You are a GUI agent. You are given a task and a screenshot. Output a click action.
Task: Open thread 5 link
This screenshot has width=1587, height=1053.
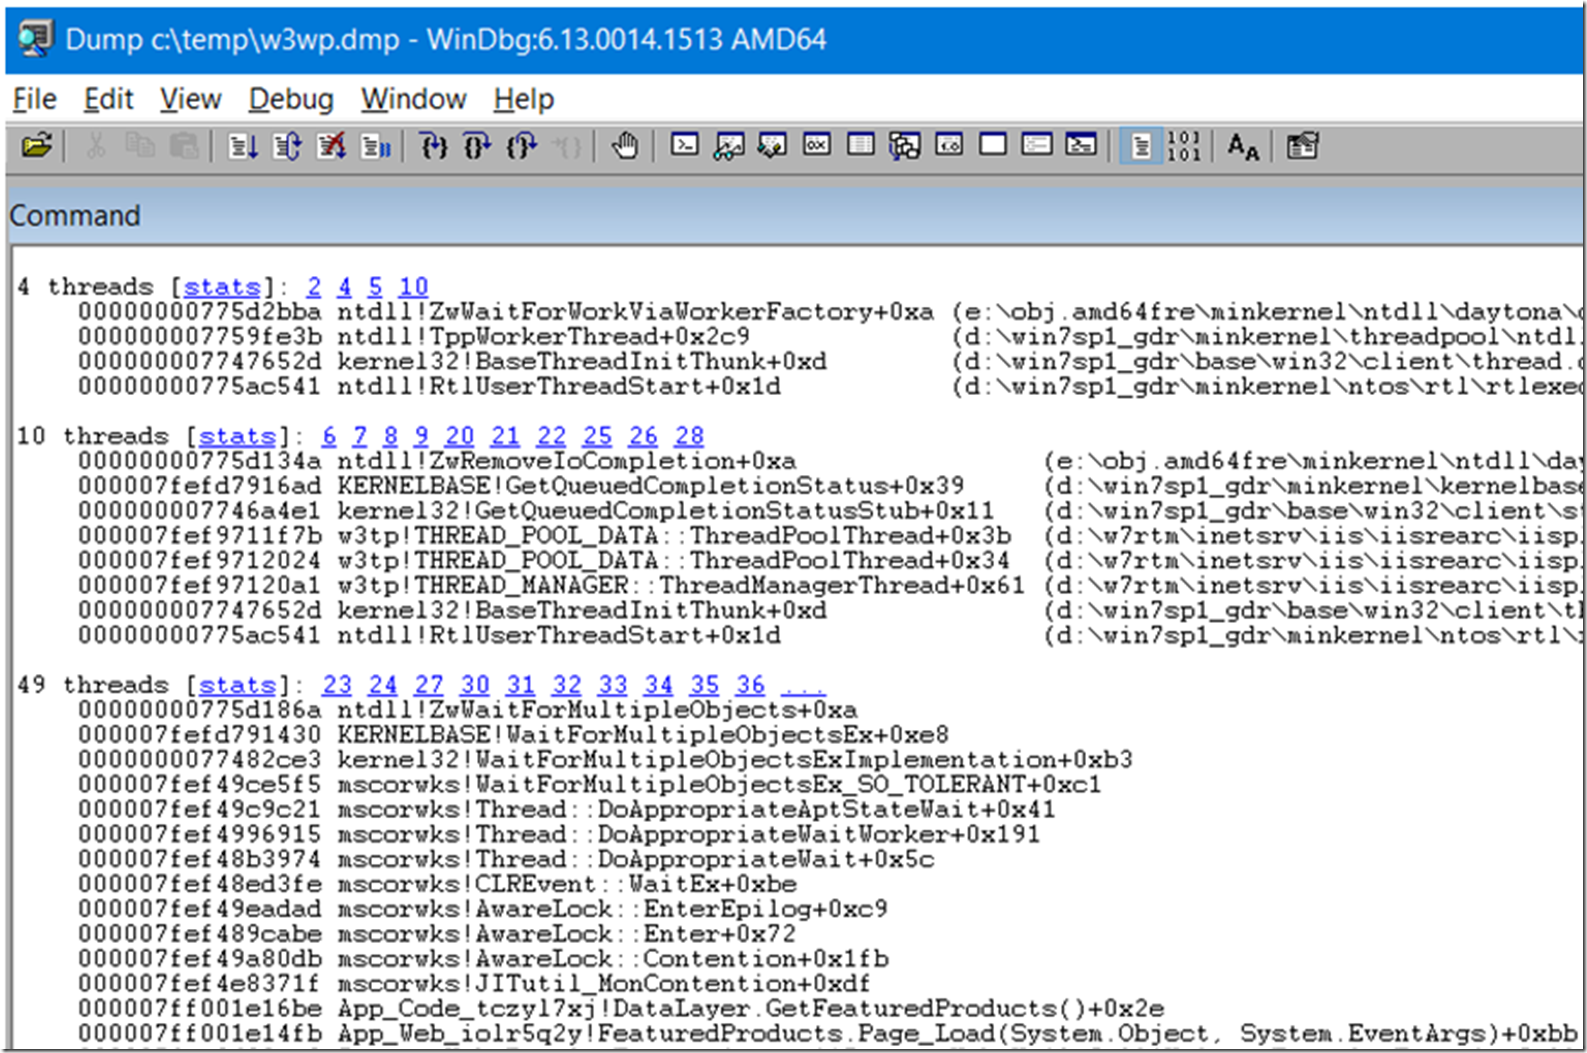375,287
